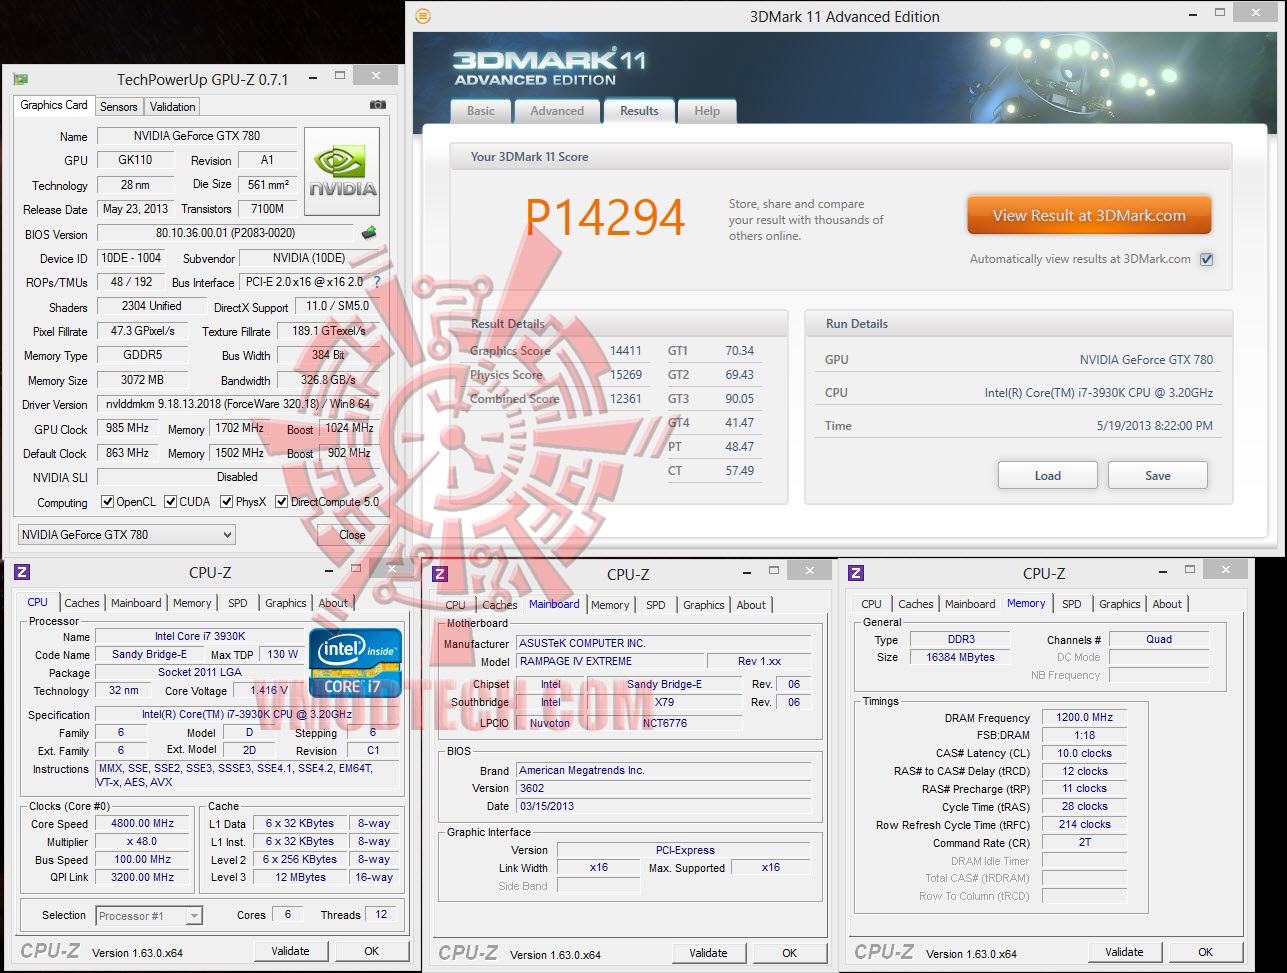1287x973 pixels.
Task: Click the BIOS Version field in GPU-Z
Action: click(227, 234)
